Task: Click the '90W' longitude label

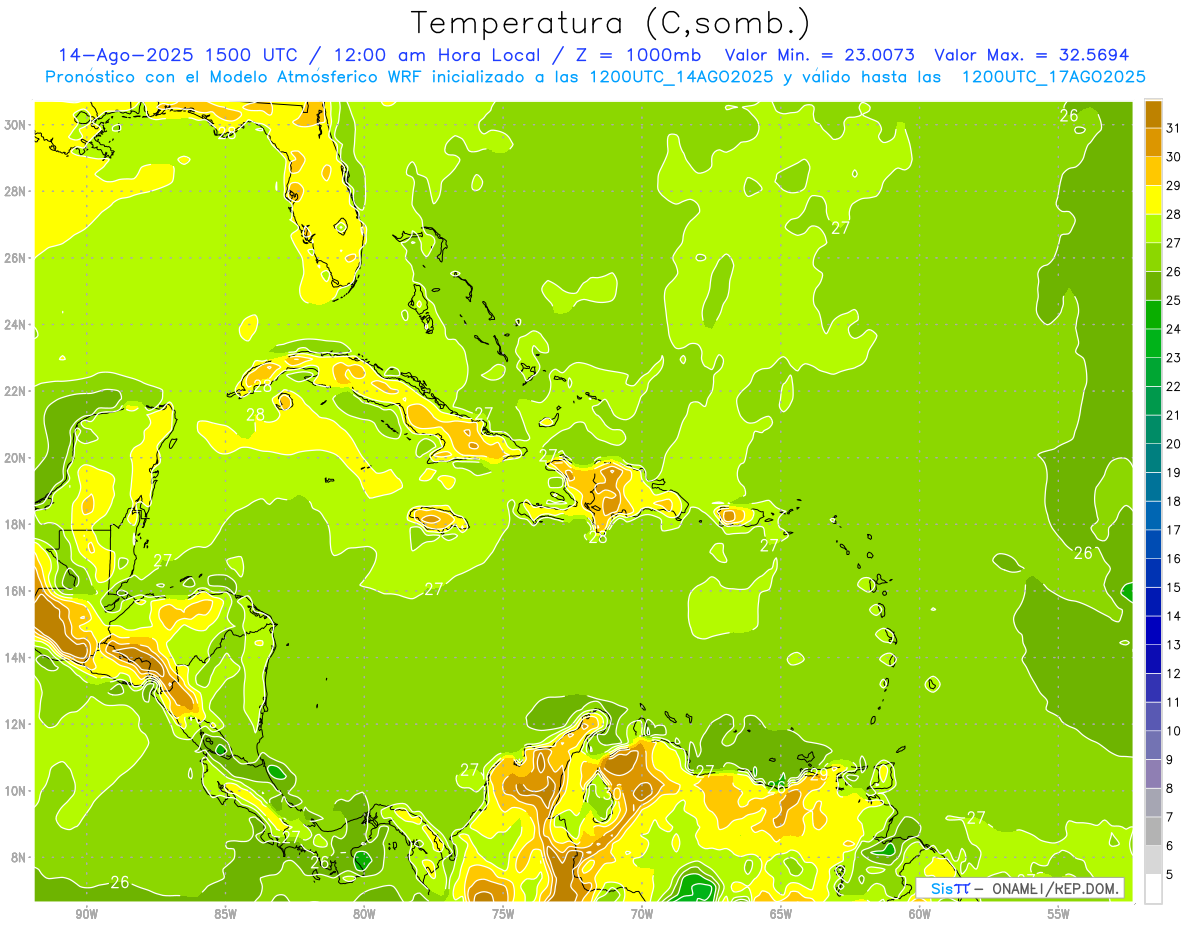Action: [x=86, y=914]
